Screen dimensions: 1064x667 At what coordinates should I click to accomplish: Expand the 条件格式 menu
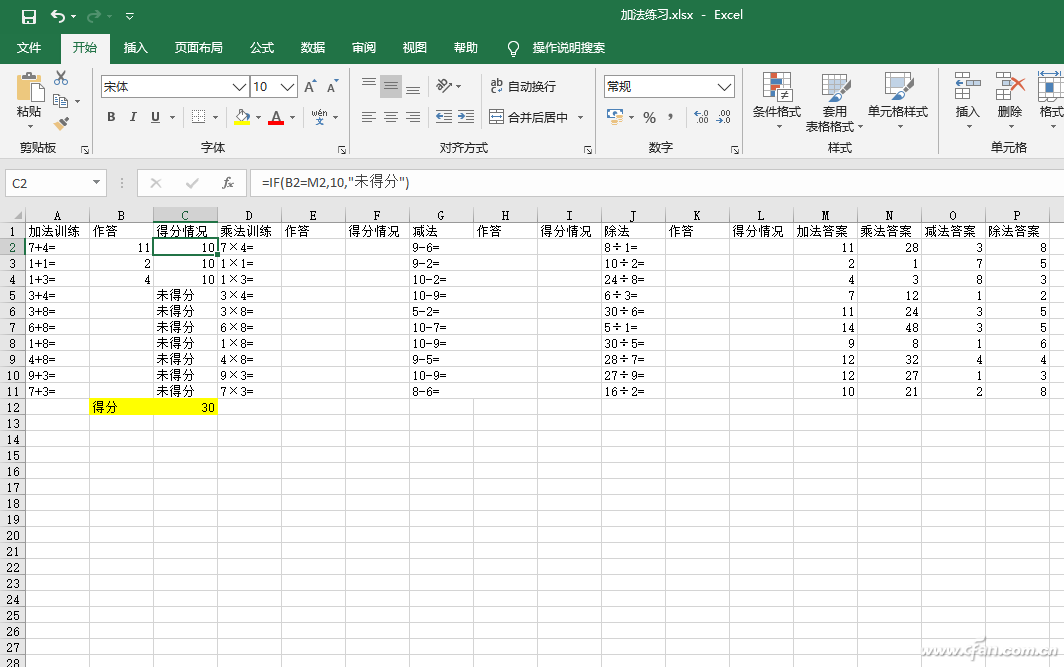click(777, 101)
